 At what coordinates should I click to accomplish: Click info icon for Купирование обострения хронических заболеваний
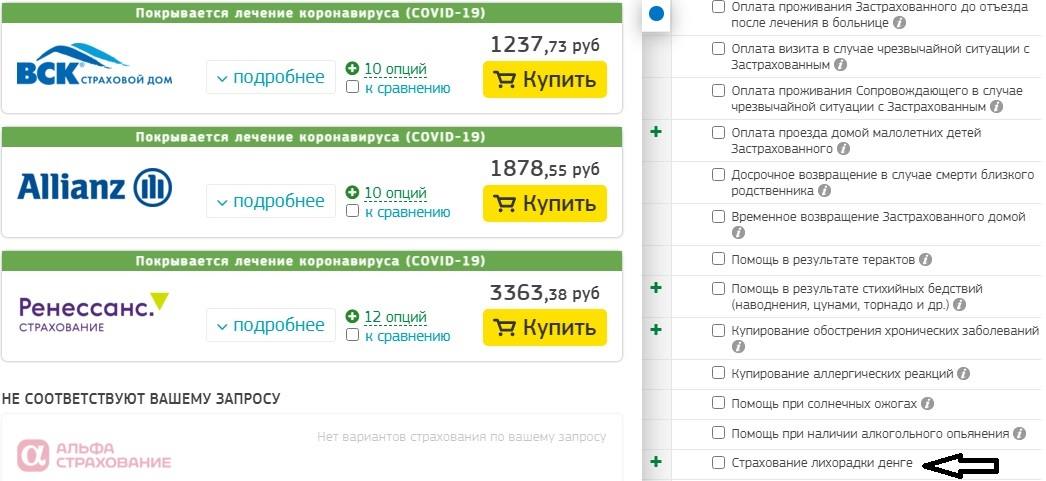pyautogui.click(x=738, y=347)
